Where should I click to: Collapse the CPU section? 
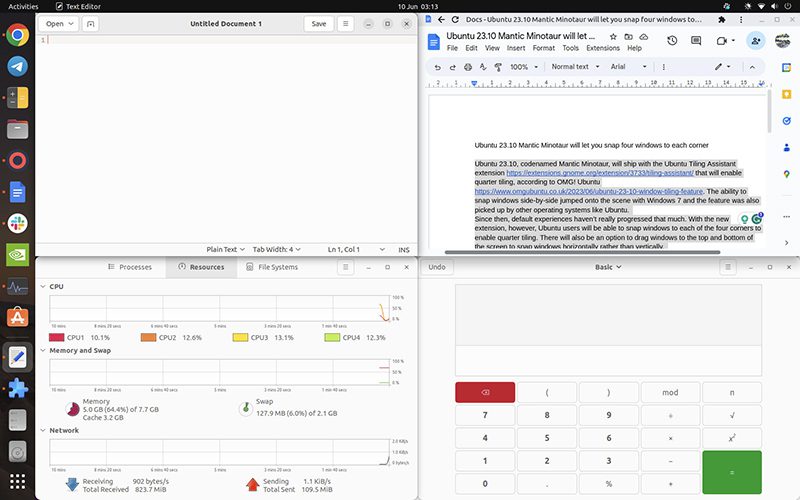point(43,287)
